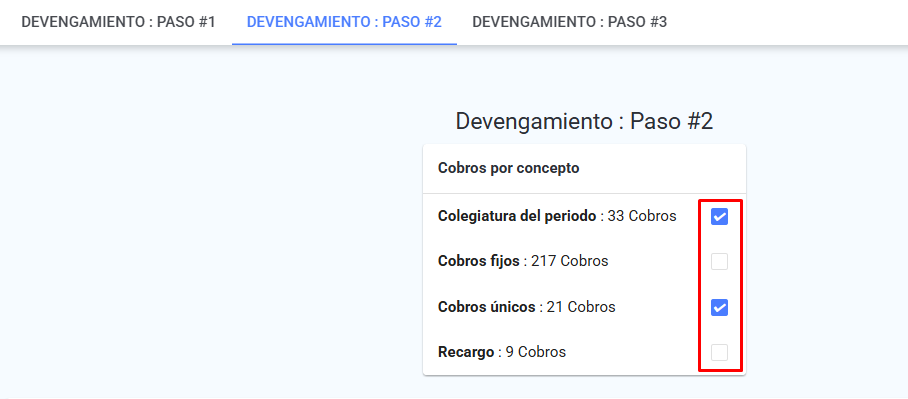Click Paso #2 text in page heading
The height and width of the screenshot is (399, 908).
672,122
